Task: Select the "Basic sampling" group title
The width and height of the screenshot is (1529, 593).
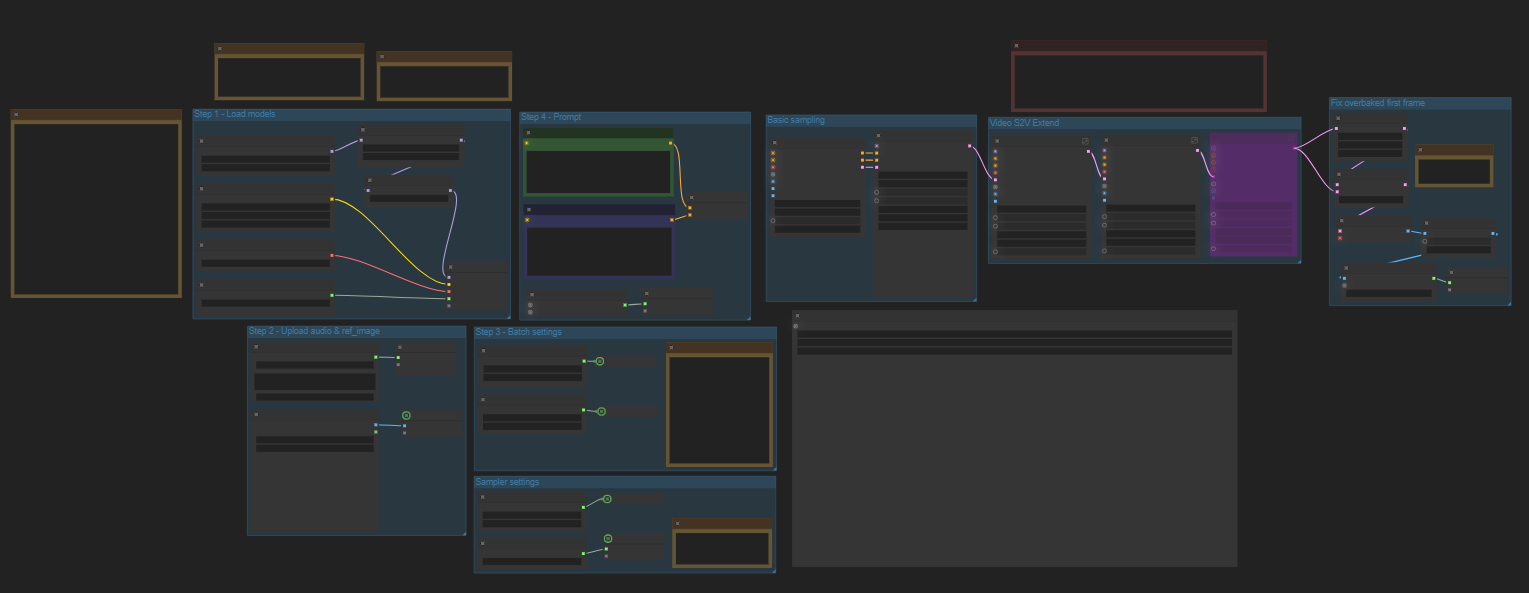Action: (796, 120)
